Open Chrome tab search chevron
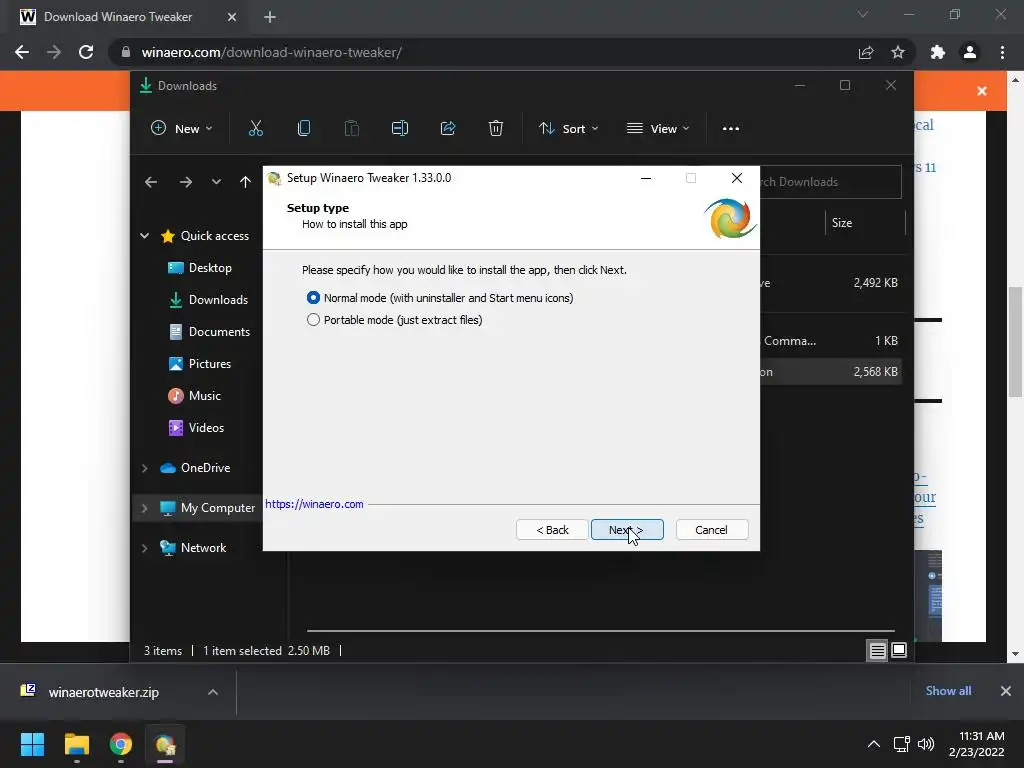 coord(863,14)
